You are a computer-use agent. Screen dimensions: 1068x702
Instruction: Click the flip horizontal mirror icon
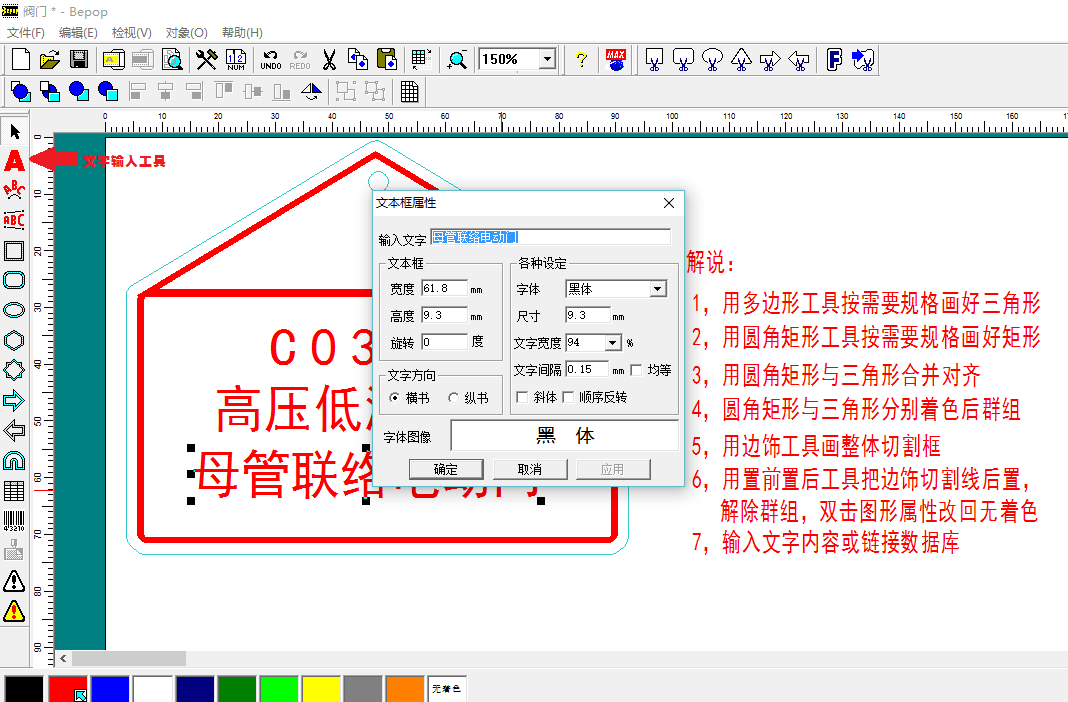click(311, 91)
